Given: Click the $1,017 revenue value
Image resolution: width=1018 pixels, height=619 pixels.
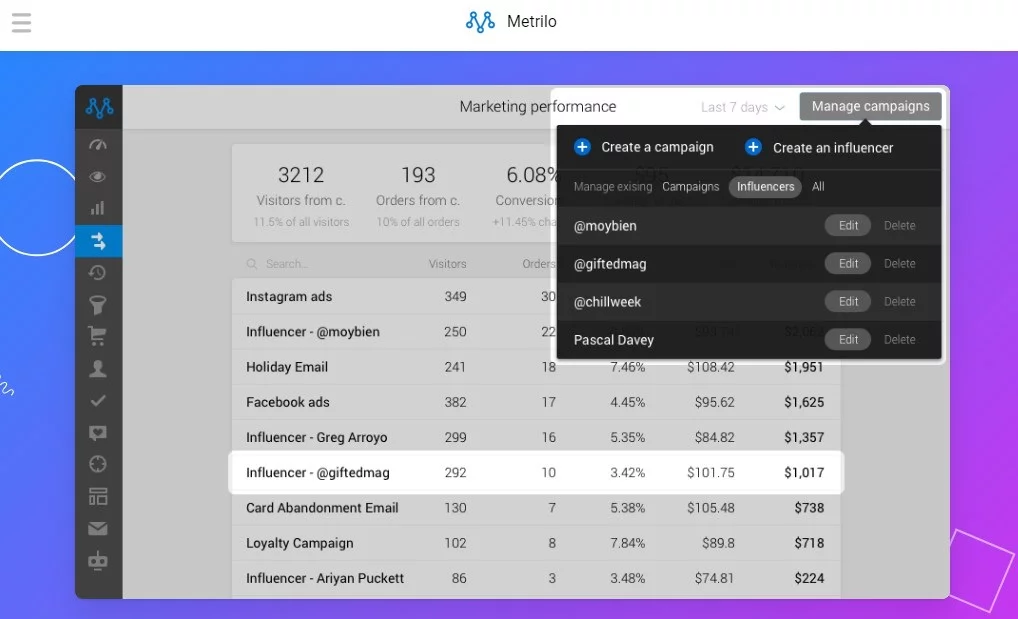Looking at the screenshot, I should click(804, 472).
